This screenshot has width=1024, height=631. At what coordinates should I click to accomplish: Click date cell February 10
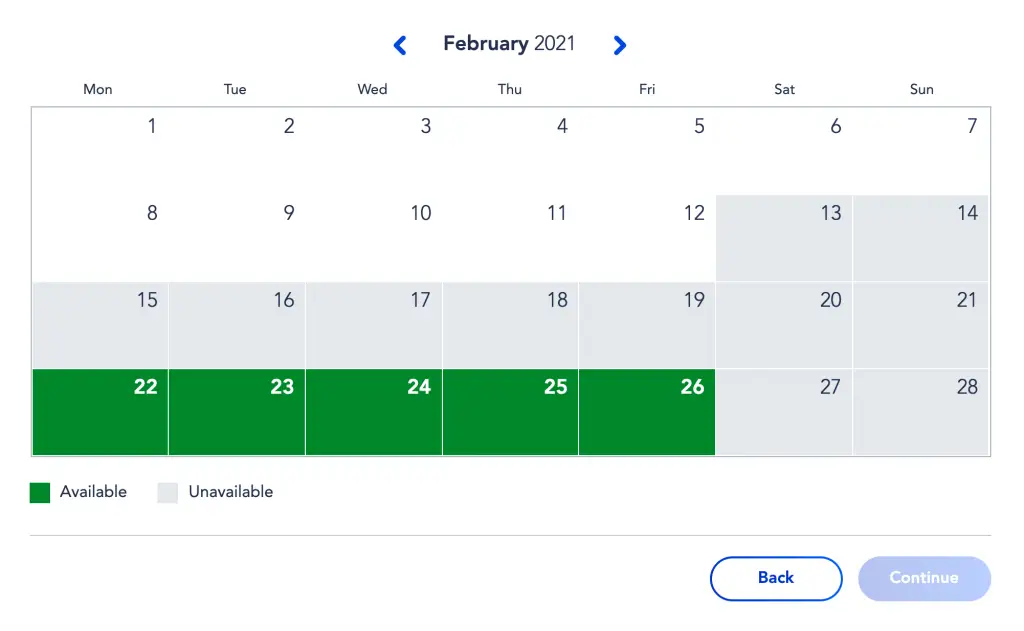(374, 238)
